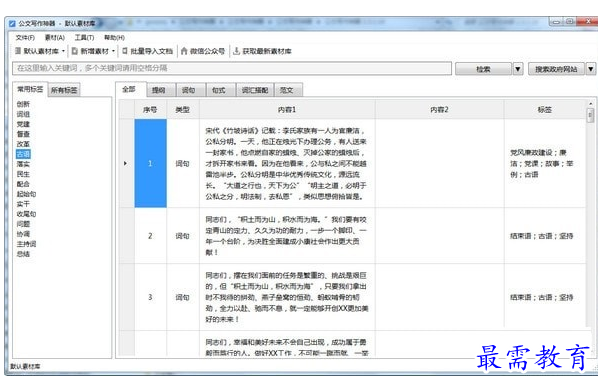Click the 内容1 column header

point(287,109)
